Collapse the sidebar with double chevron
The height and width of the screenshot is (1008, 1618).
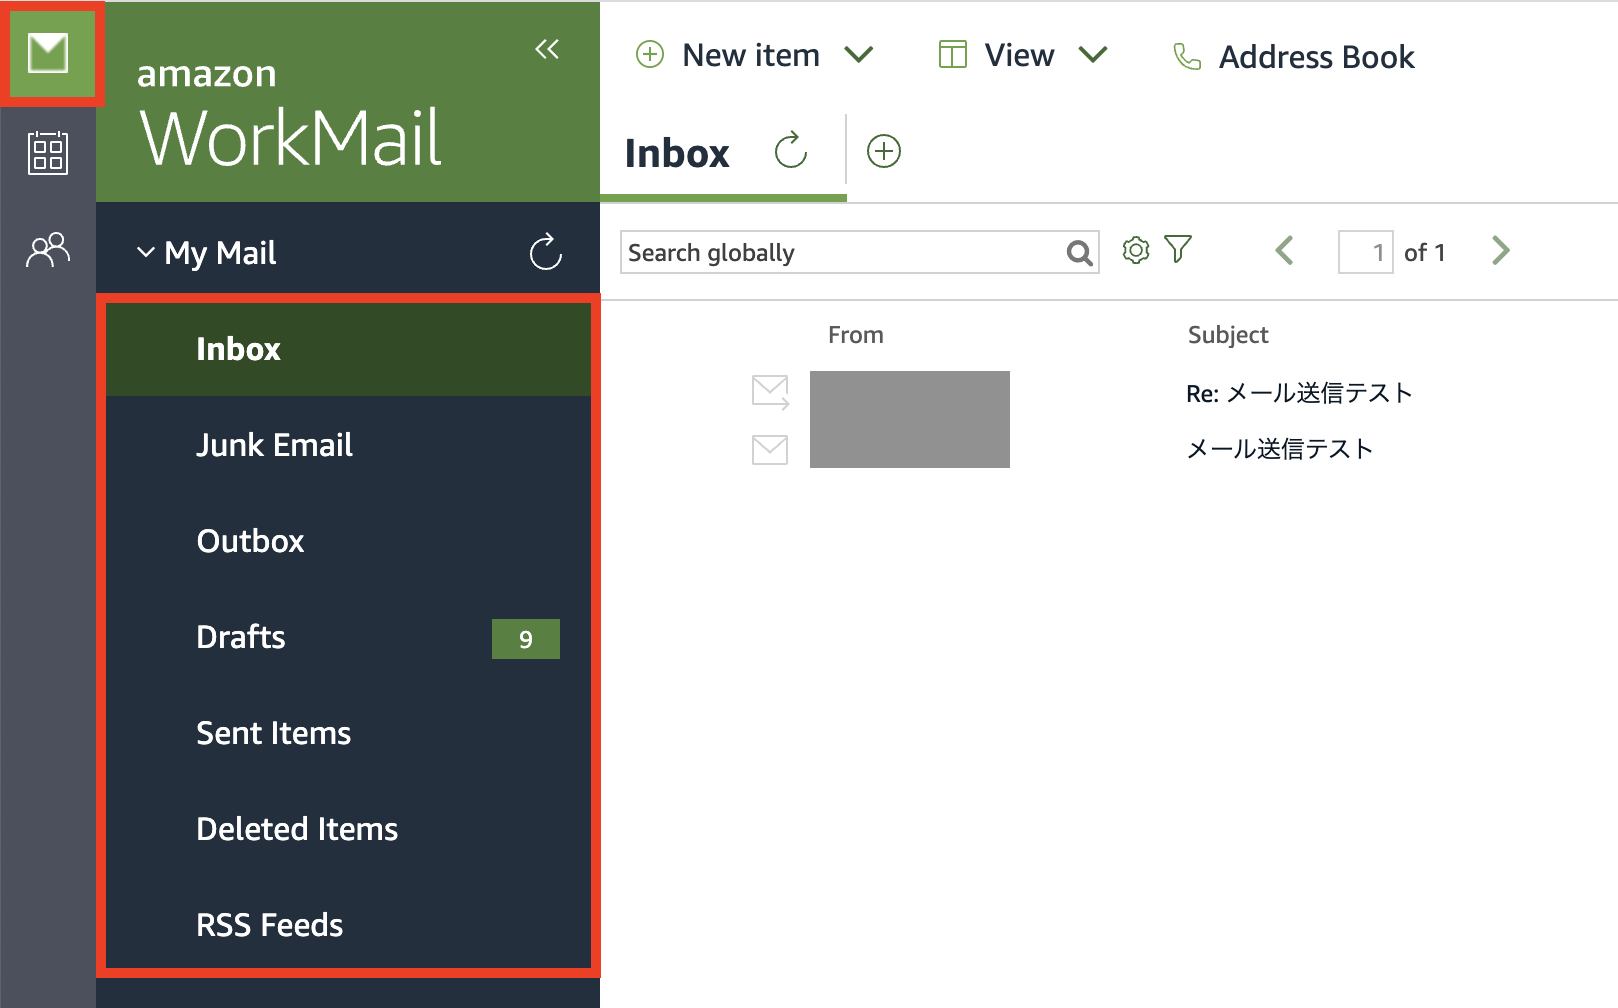coord(546,49)
